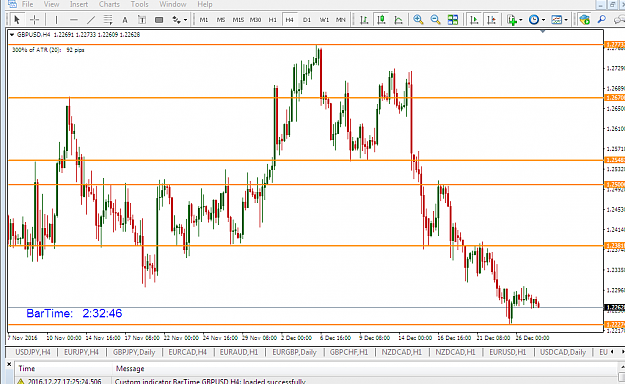Open the File menu

pos(28,4)
